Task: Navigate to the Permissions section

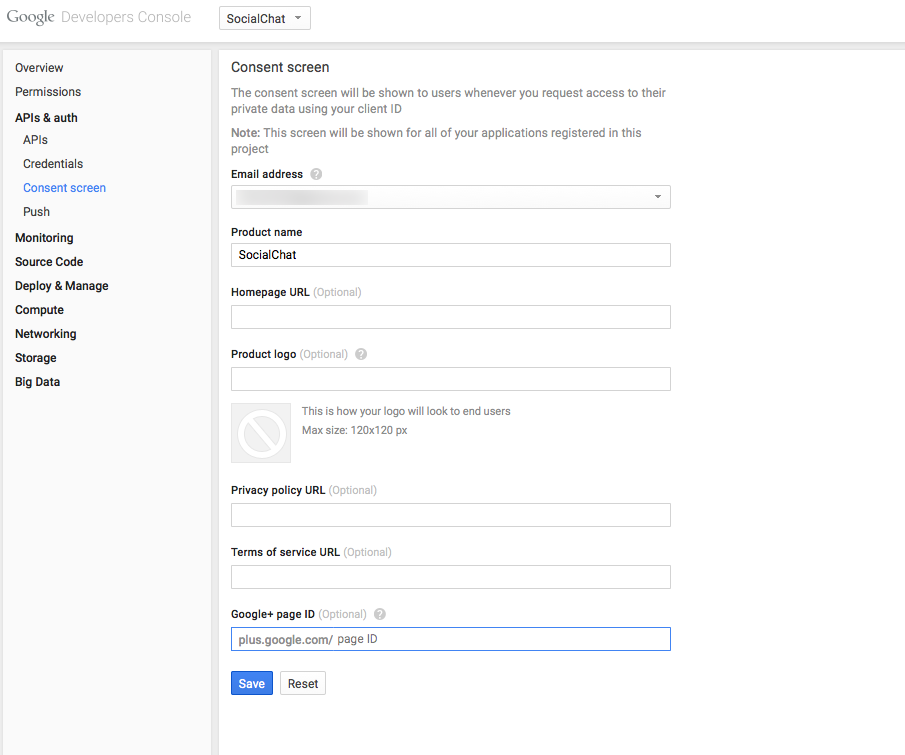Action: [x=47, y=91]
